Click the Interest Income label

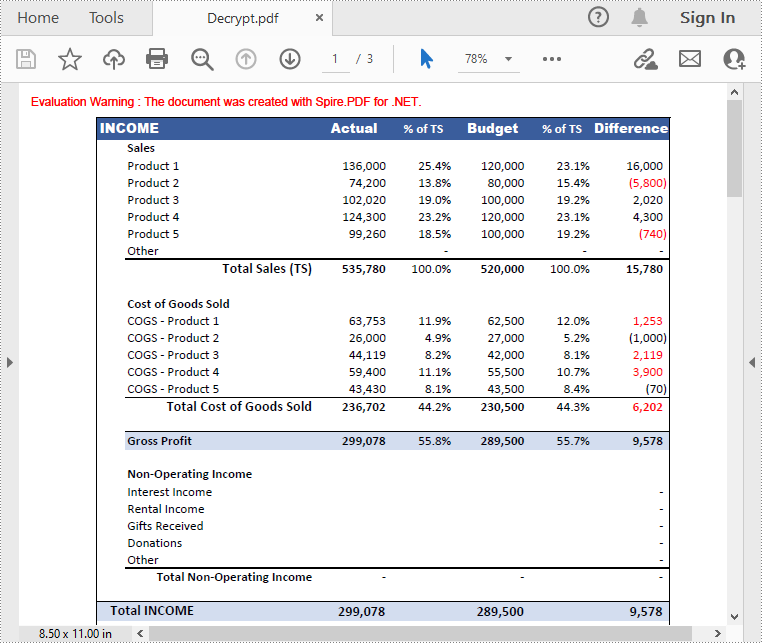pos(170,492)
